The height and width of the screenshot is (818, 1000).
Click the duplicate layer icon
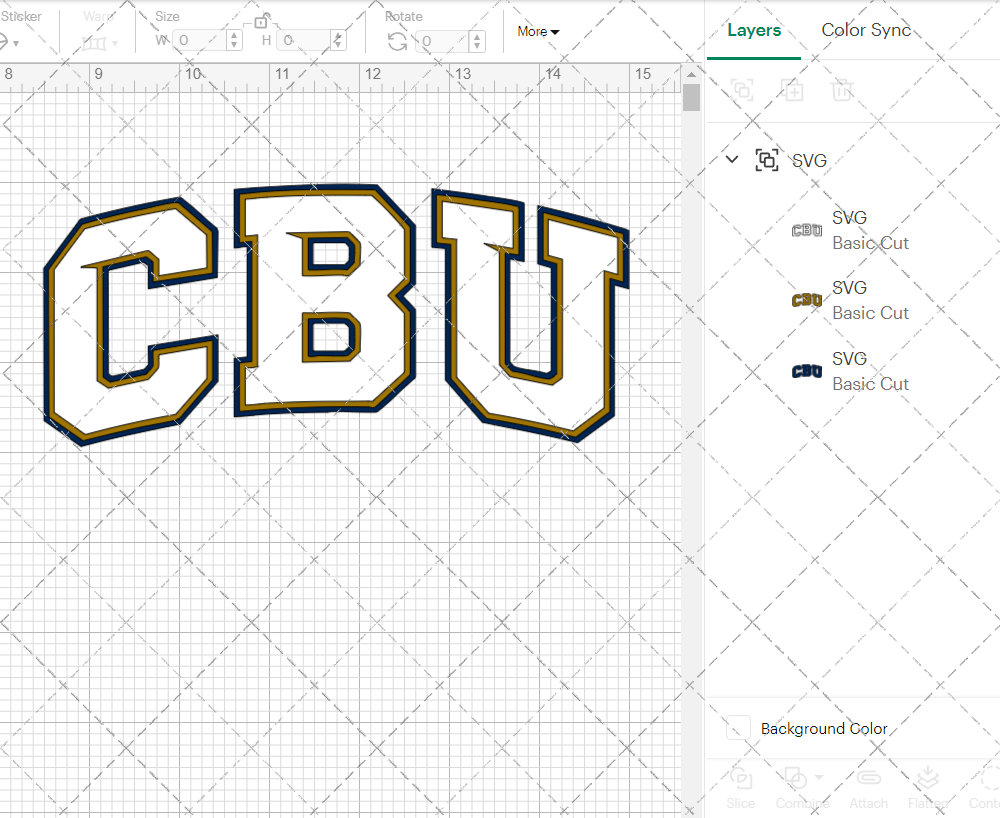point(792,90)
